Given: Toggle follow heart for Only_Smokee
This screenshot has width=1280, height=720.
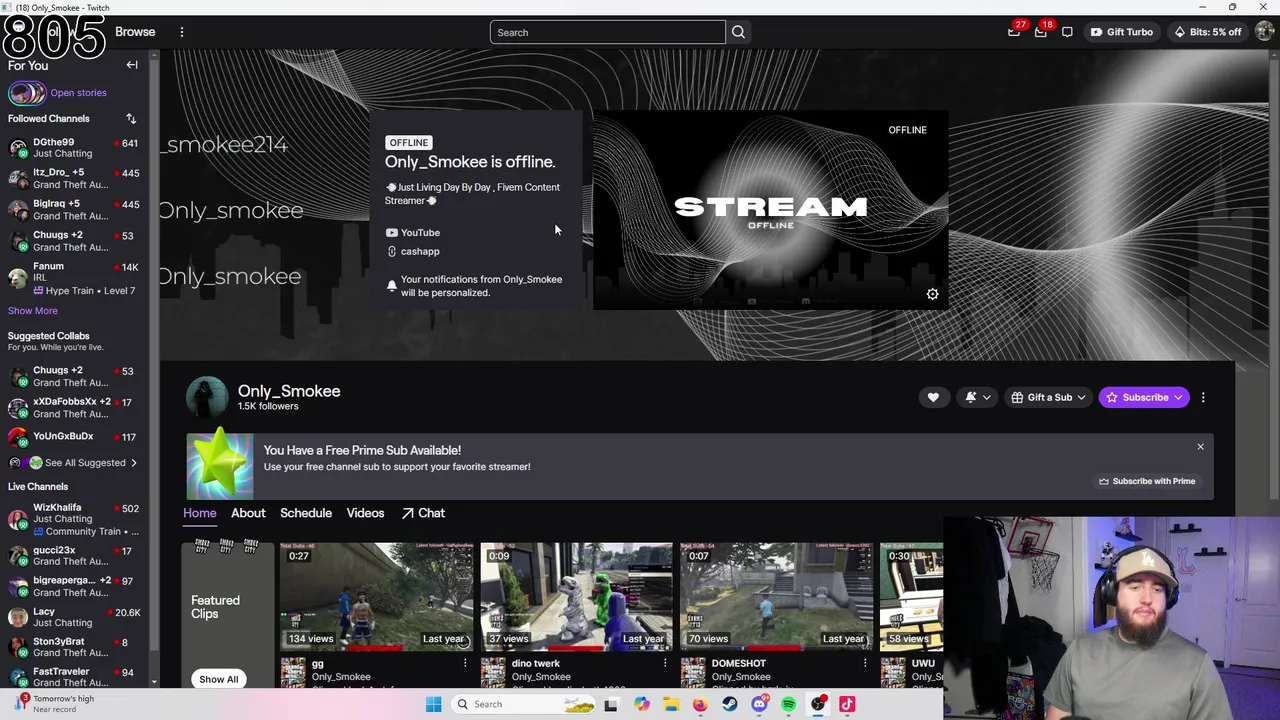Looking at the screenshot, I should click(933, 397).
